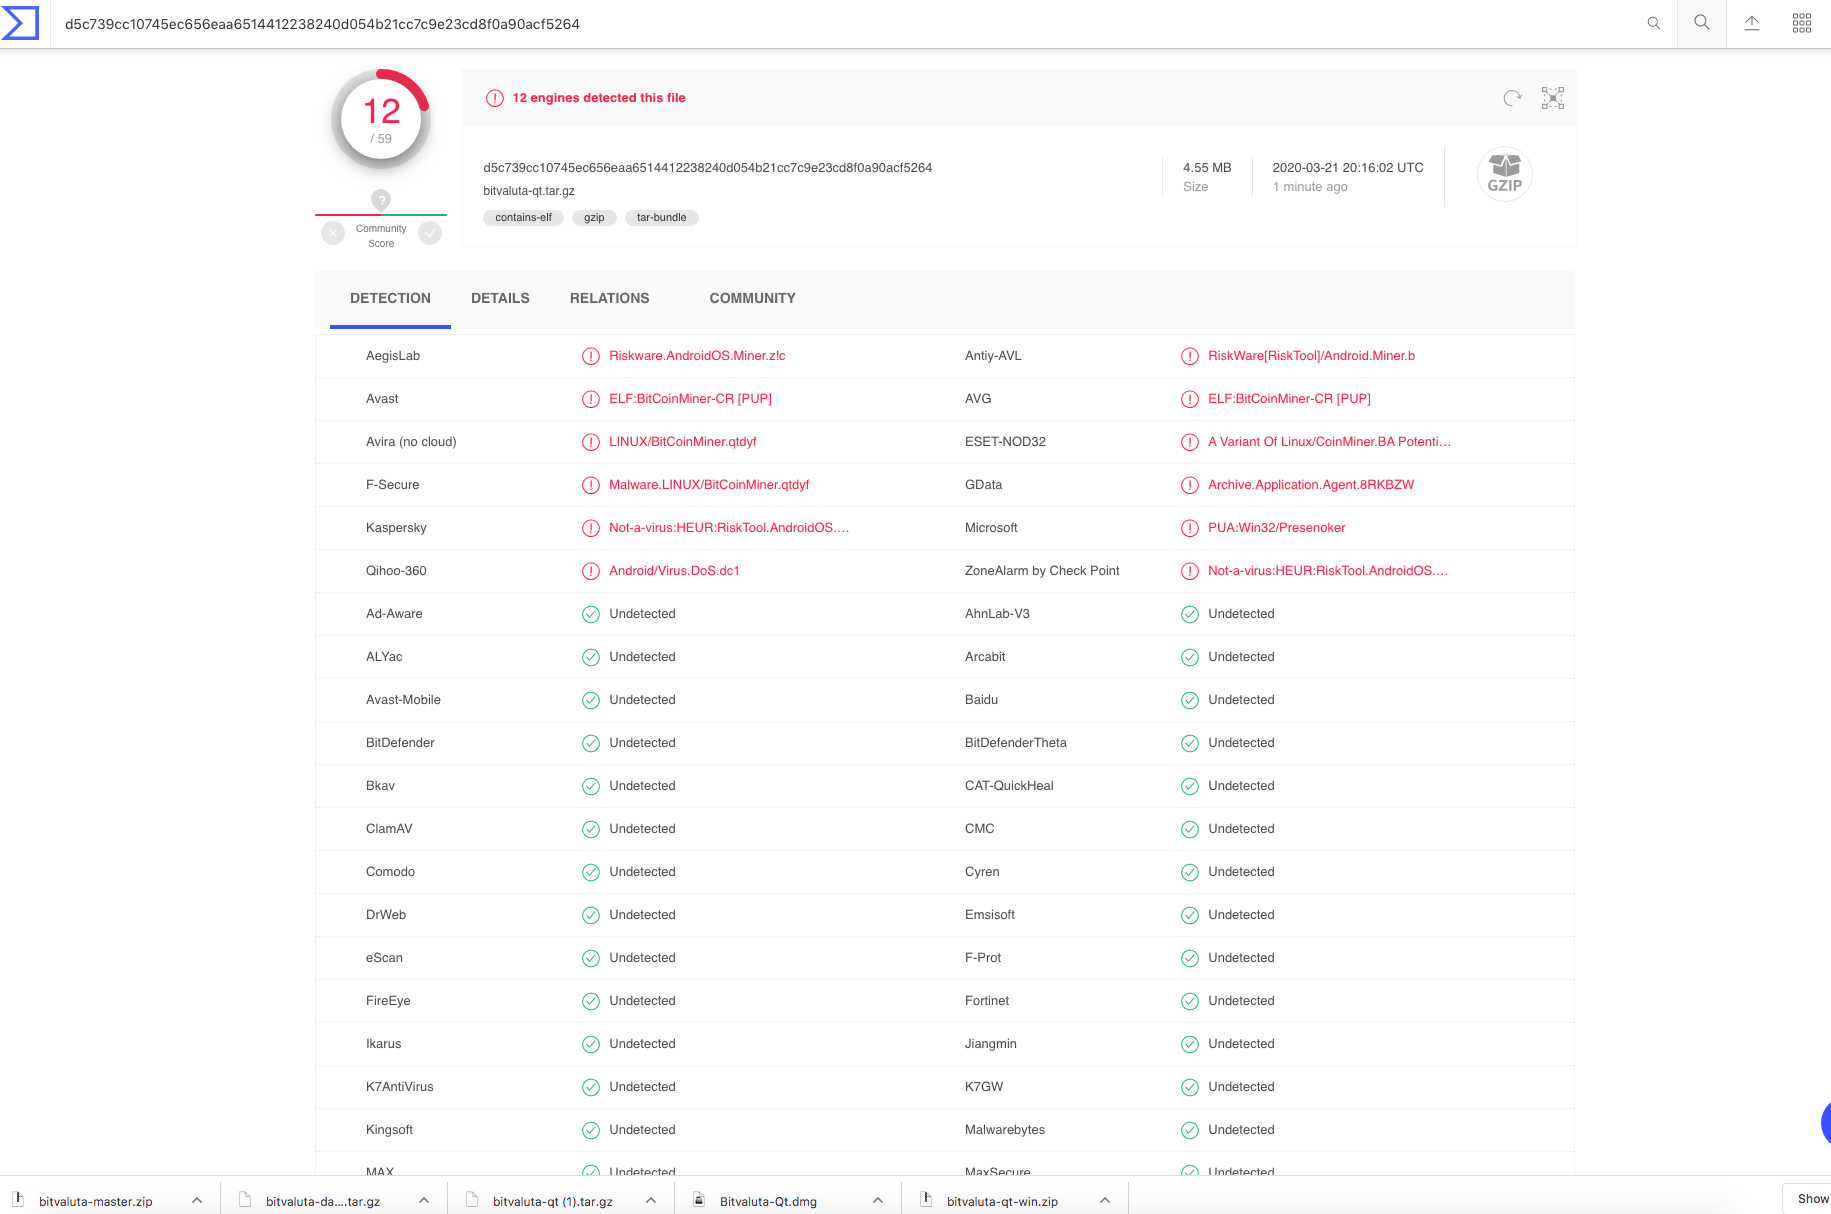Viewport: 1831px width, 1214px height.
Task: Vote malicious with the community X icon
Action: [x=333, y=233]
